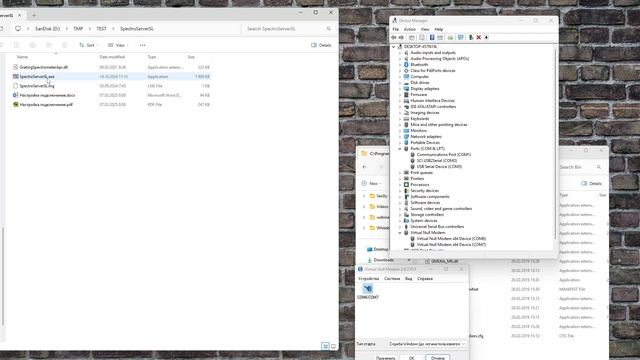Select GratingSpectrometerApi.dll file

44,67
